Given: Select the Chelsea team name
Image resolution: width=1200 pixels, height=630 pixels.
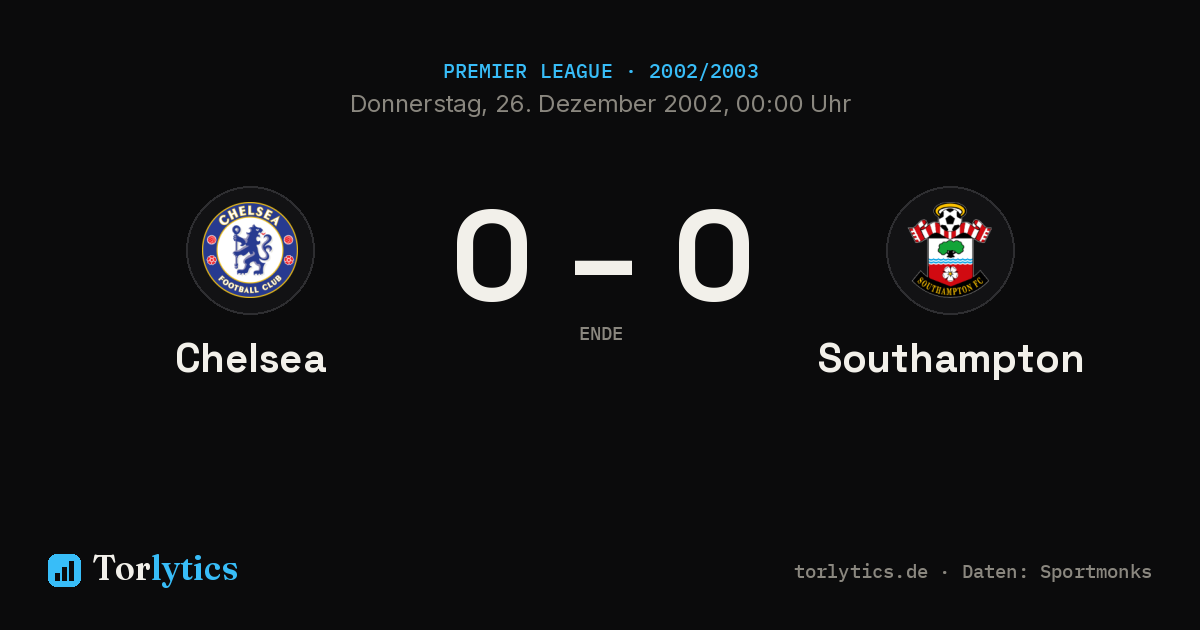Looking at the screenshot, I should [251, 359].
